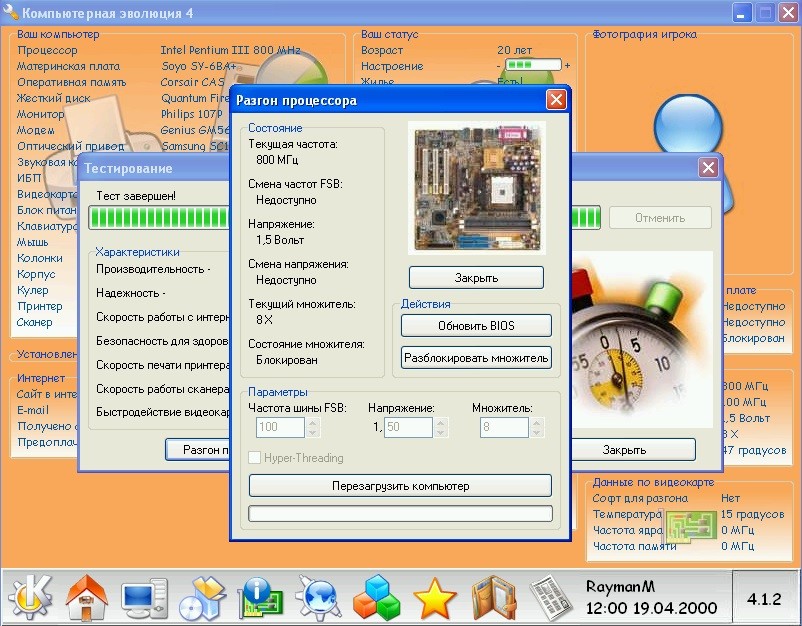Click Оперативная память link

pyautogui.click(x=72, y=82)
